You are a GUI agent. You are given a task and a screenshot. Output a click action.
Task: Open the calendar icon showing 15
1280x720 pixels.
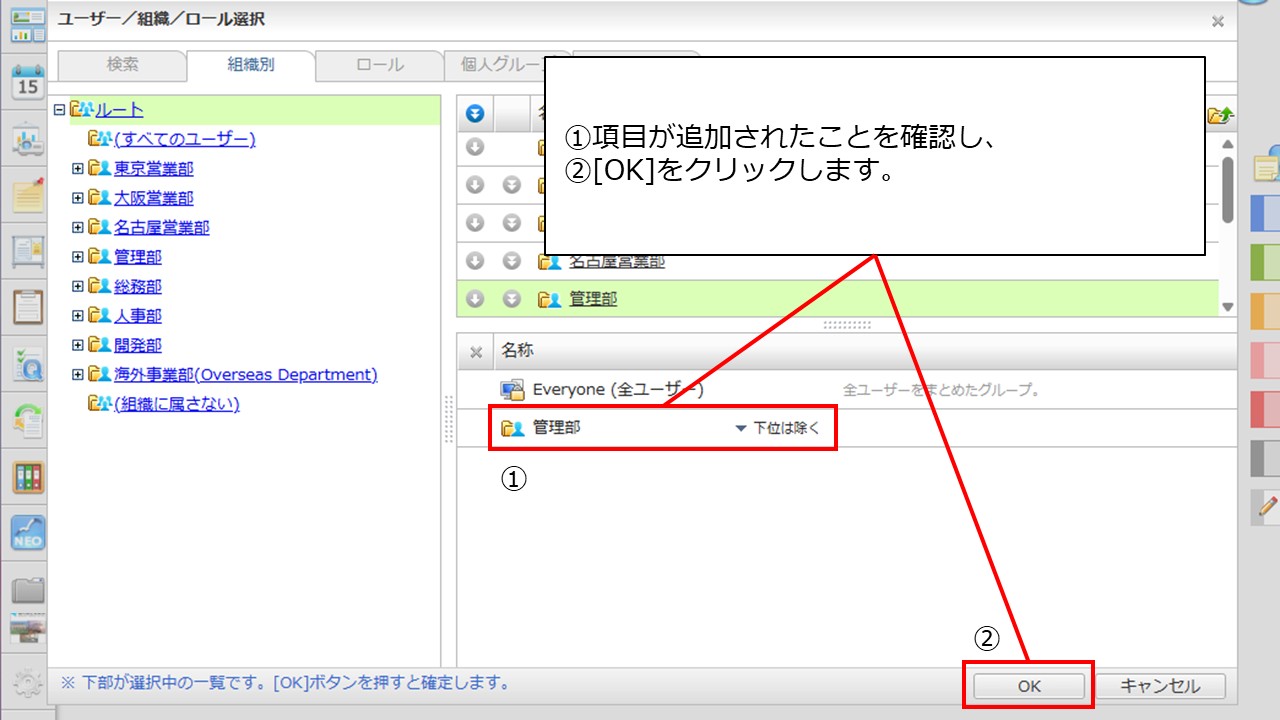point(28,82)
